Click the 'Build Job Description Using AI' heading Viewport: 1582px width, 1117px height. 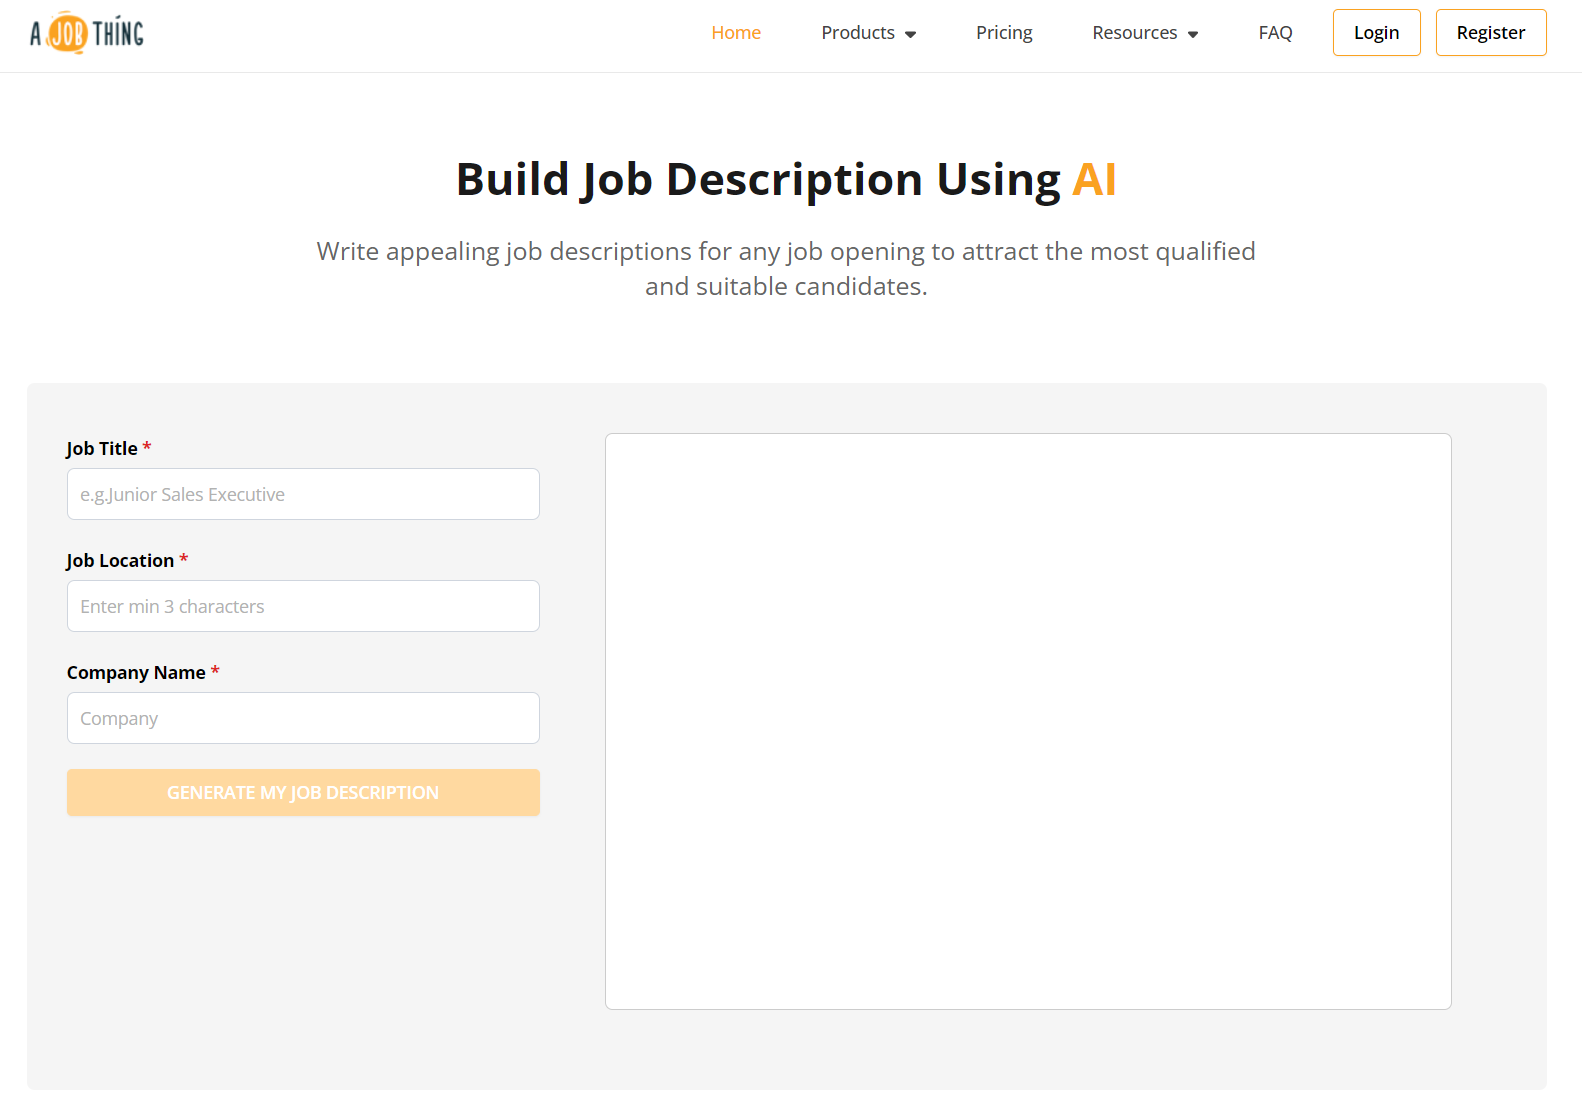pos(786,180)
